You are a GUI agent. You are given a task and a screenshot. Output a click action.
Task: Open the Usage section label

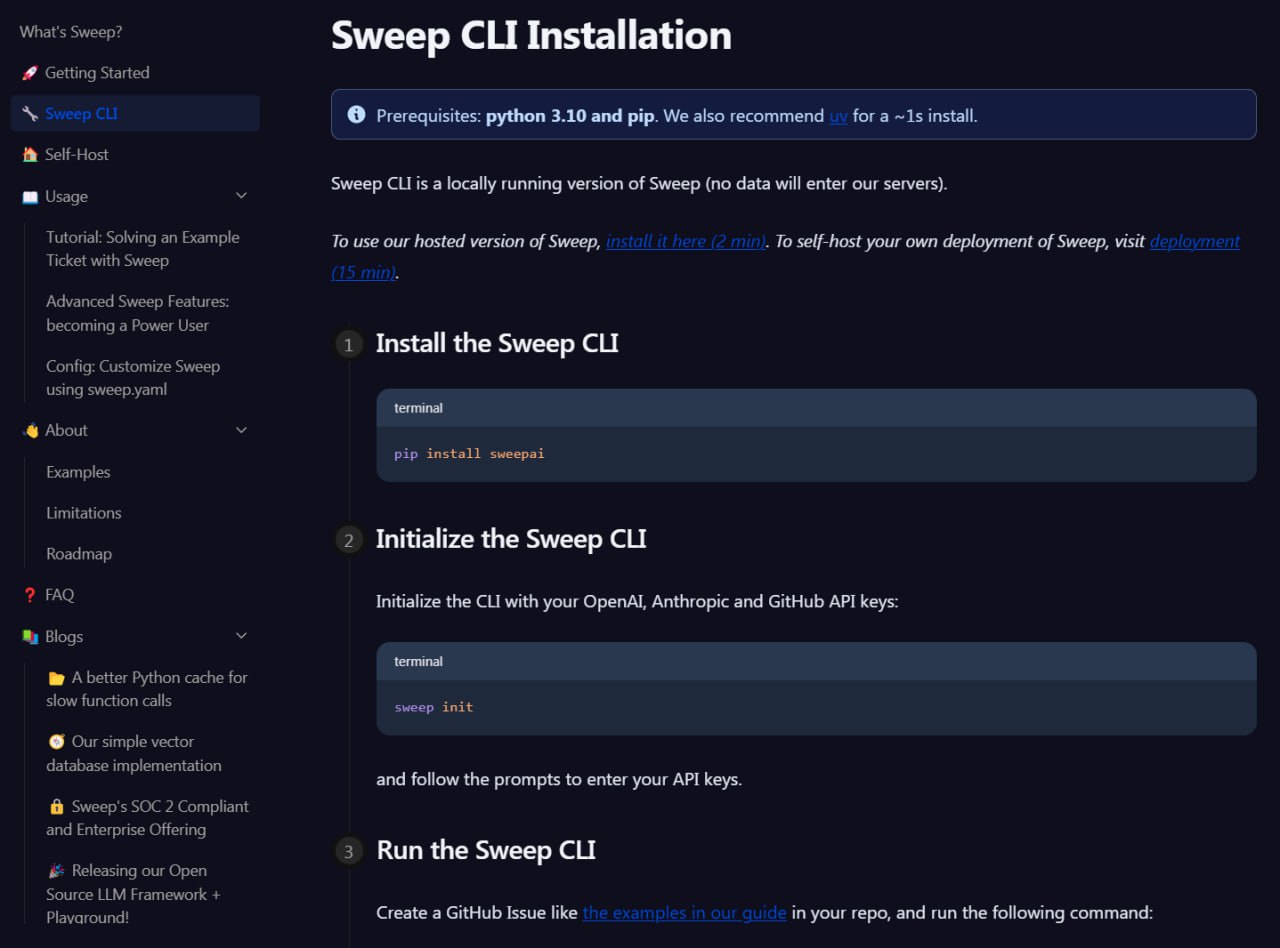66,197
